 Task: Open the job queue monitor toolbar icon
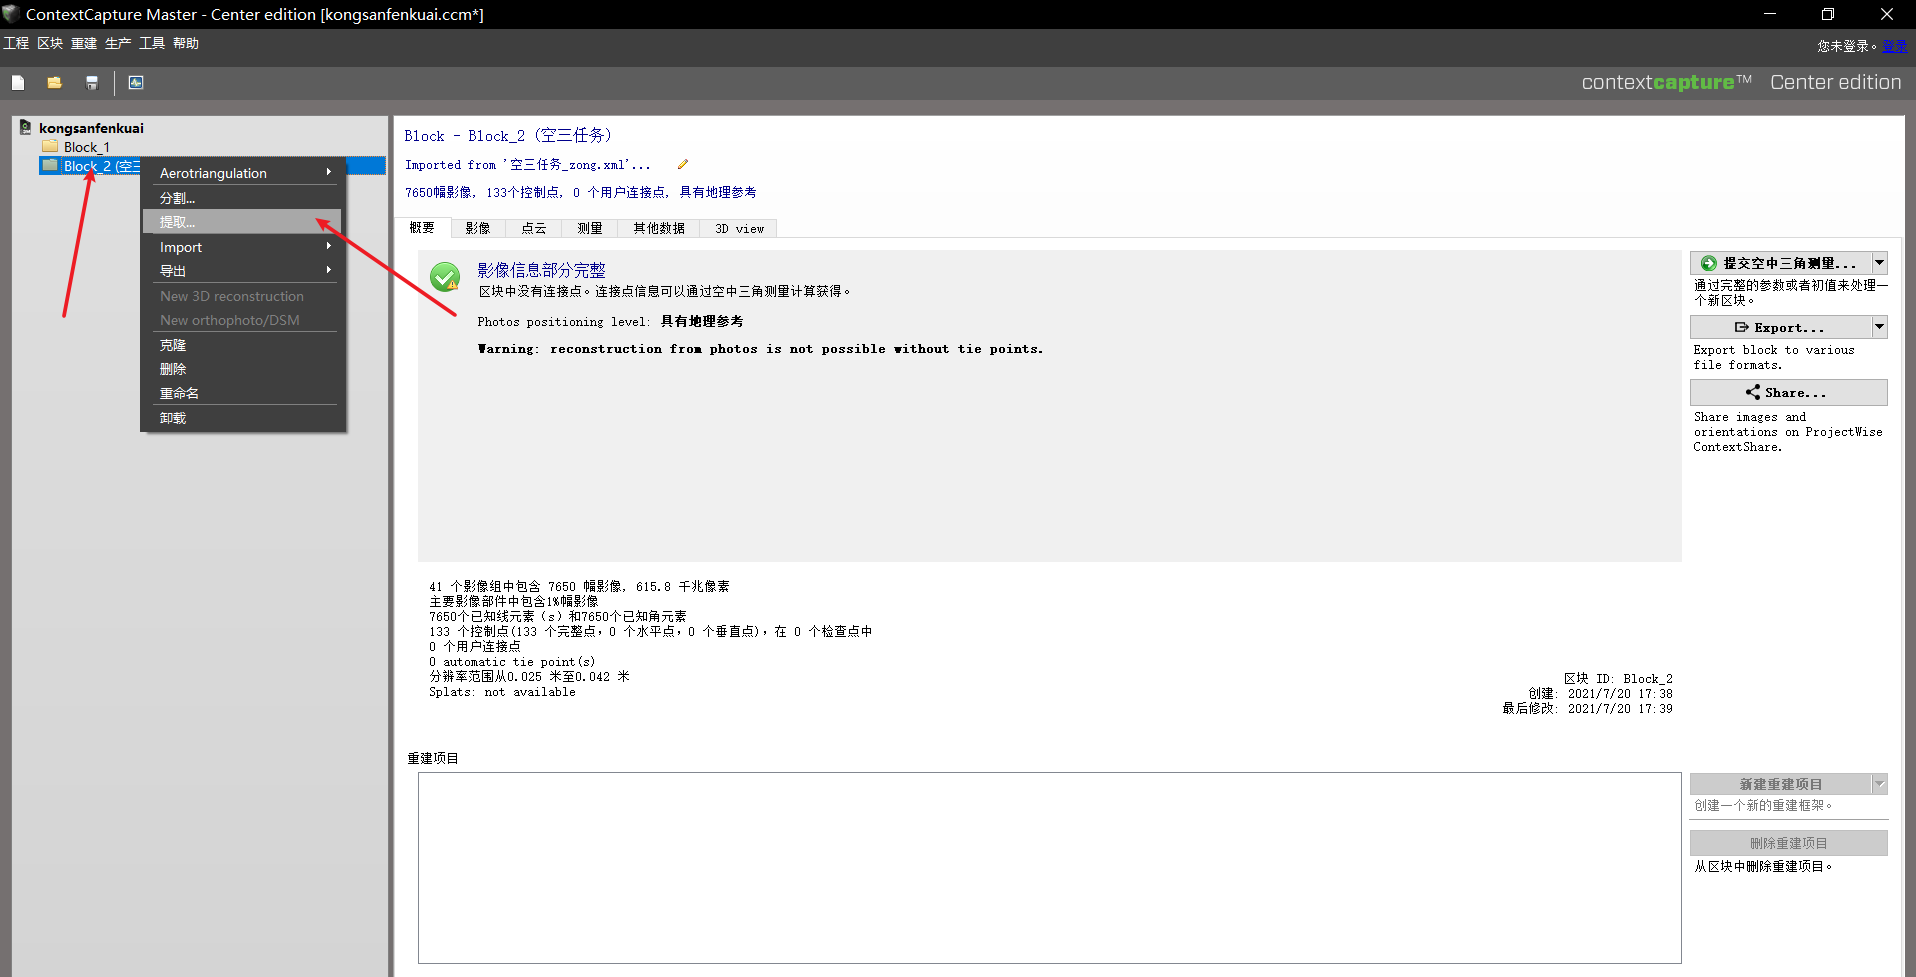point(136,83)
